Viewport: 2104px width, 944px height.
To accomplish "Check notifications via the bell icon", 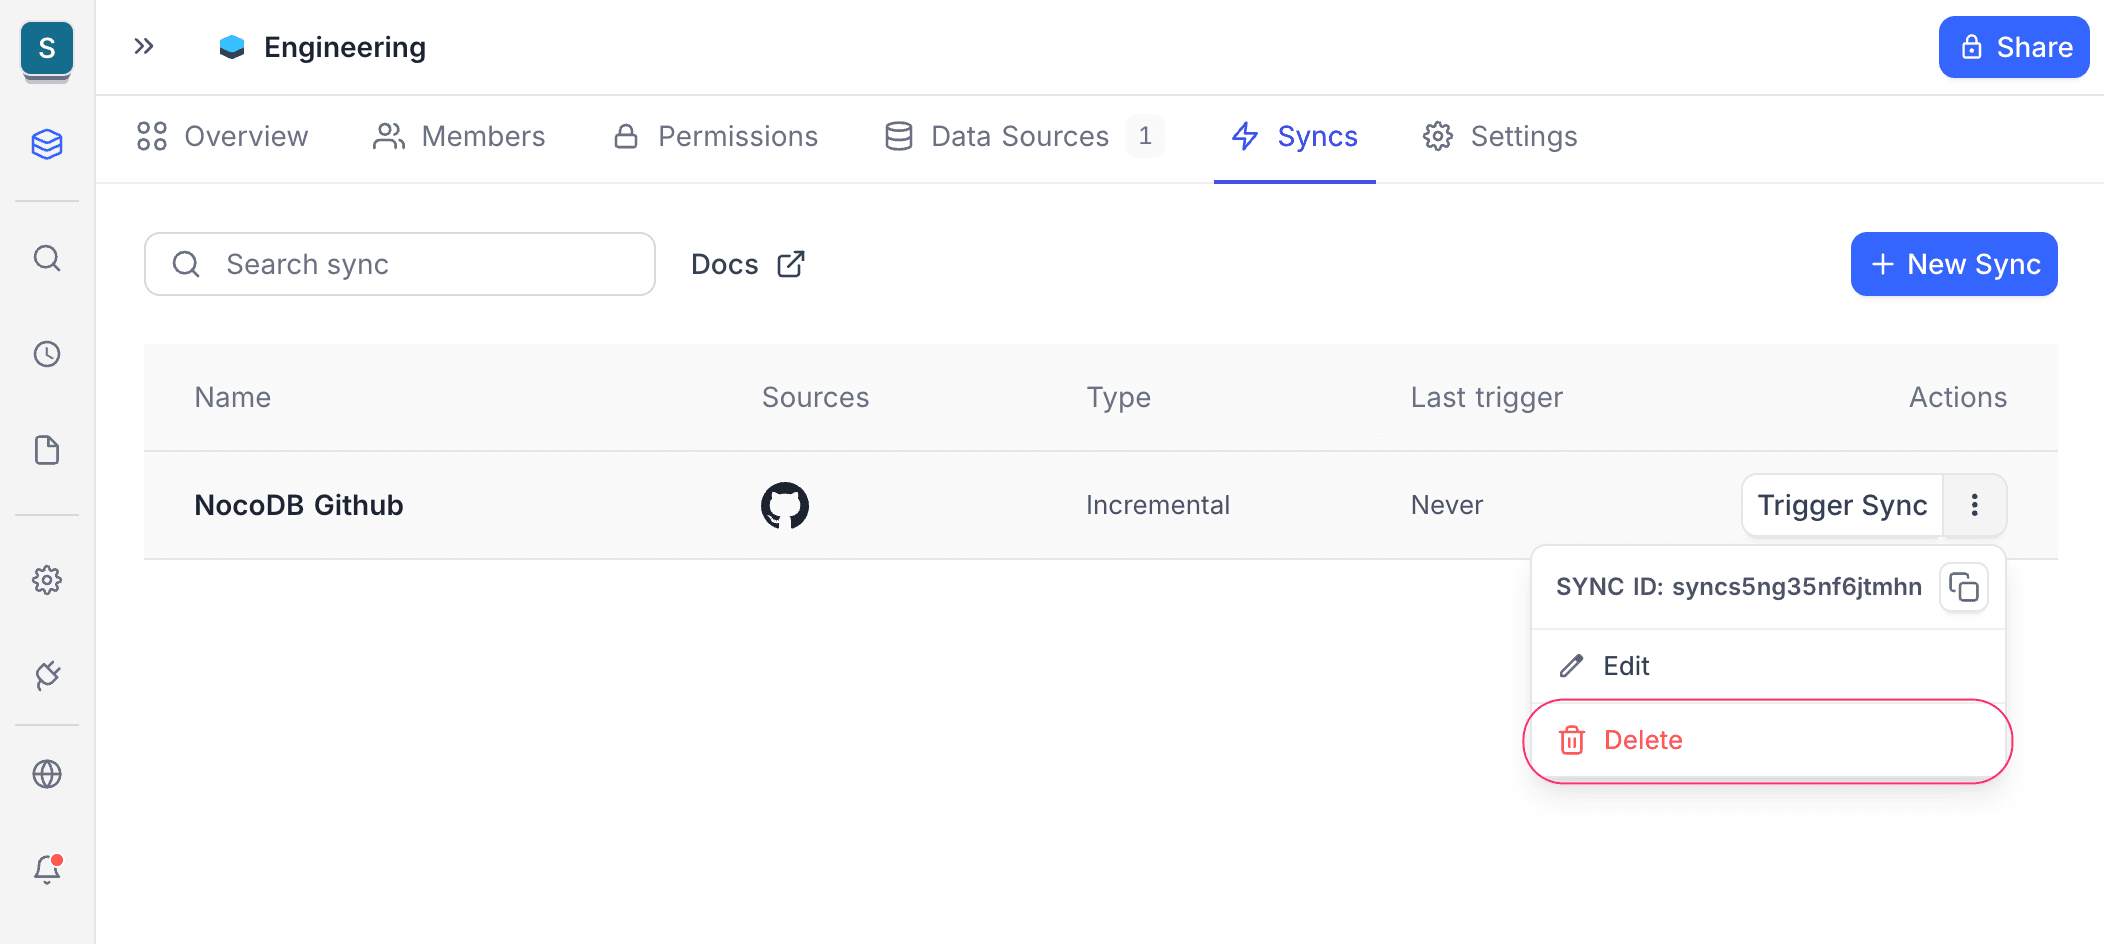I will click(47, 869).
